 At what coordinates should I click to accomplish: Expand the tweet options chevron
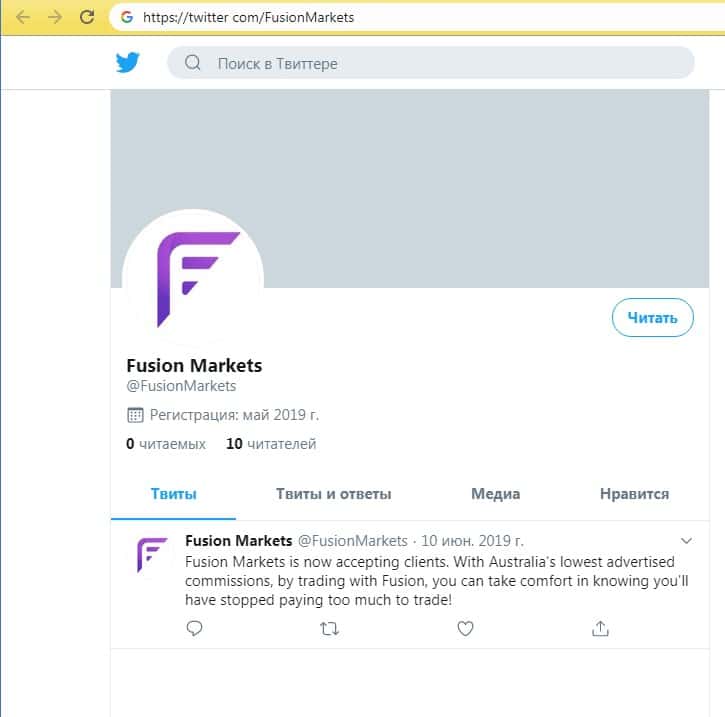pos(686,541)
